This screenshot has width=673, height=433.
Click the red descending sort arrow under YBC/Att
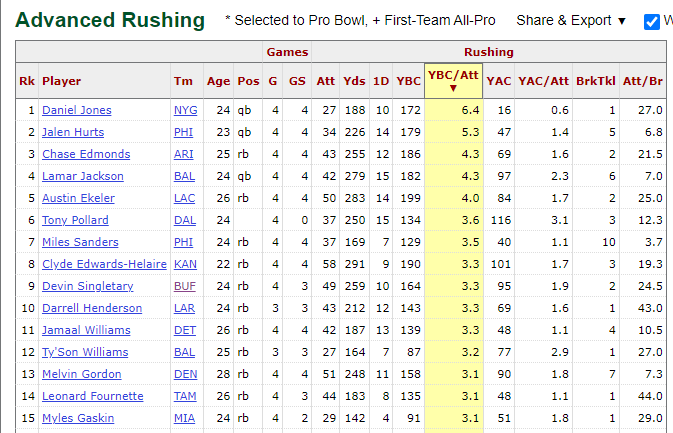pos(453,89)
